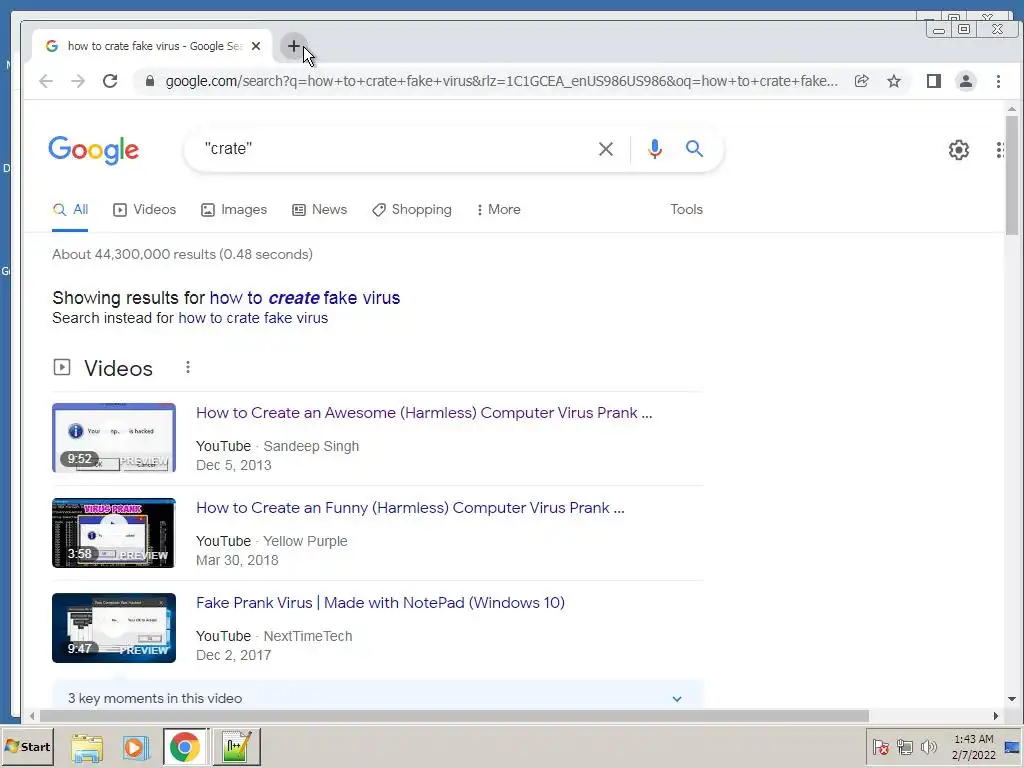This screenshot has width=1024, height=768.
Task: Open 'How to Create an Awesome (Harmless)' video
Action: pyautogui.click(x=424, y=413)
